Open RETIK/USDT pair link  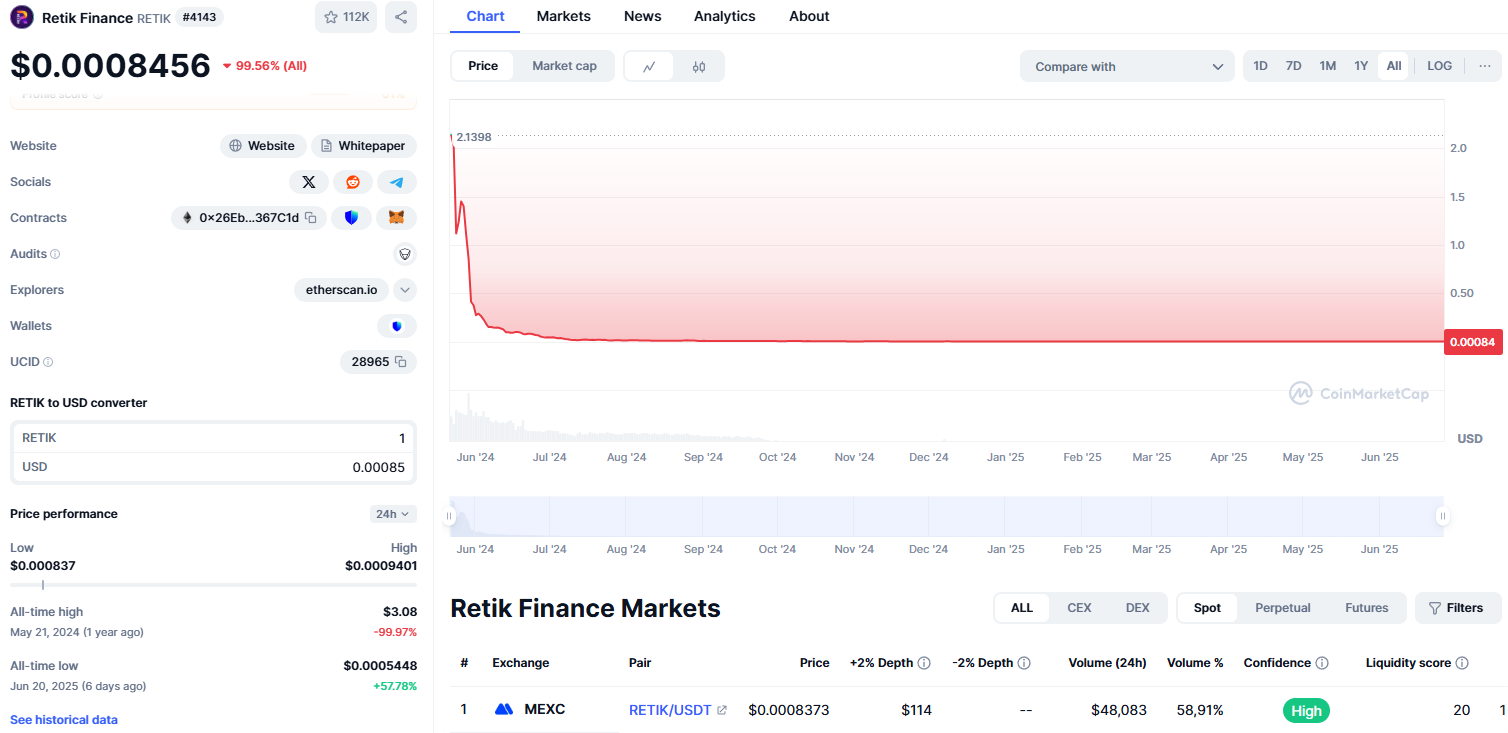[670, 710]
